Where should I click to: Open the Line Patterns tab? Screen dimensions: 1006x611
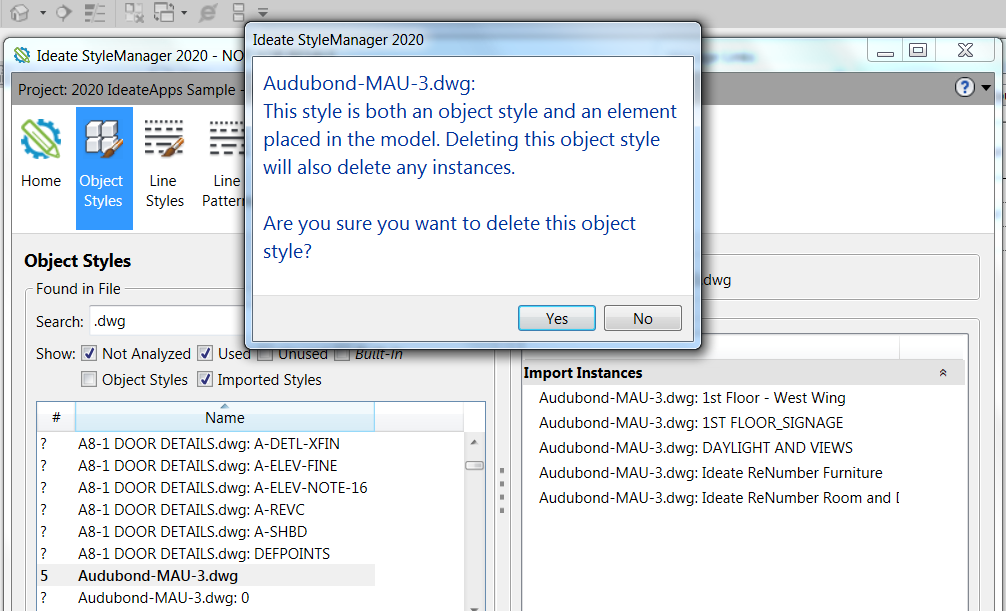pyautogui.click(x=224, y=164)
